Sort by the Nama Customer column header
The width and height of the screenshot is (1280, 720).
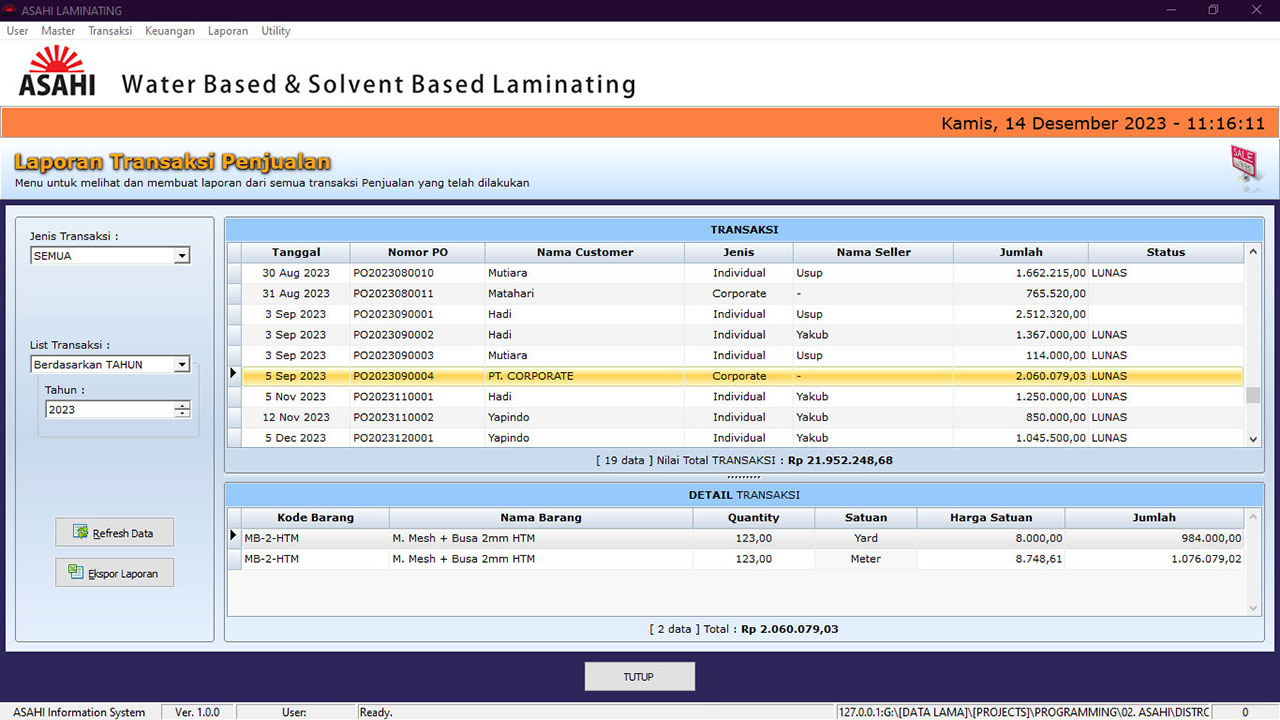click(x=584, y=252)
